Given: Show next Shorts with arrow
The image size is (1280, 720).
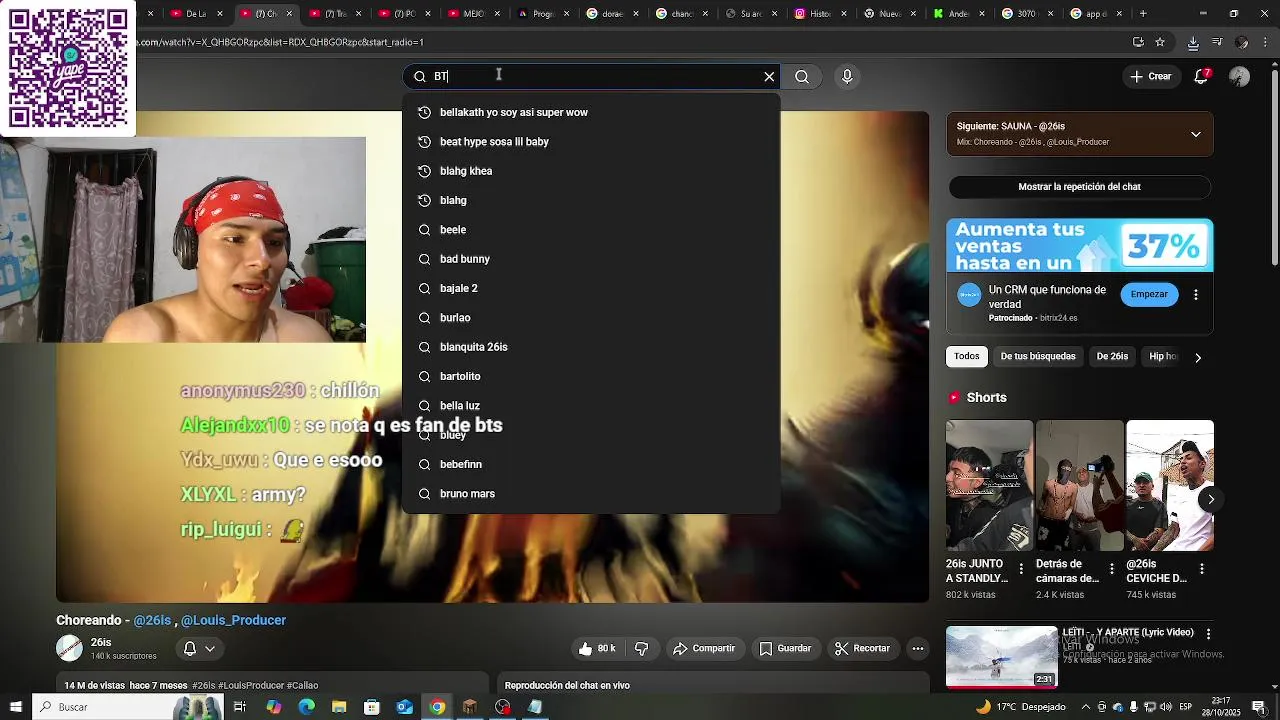Looking at the screenshot, I should tap(1210, 499).
